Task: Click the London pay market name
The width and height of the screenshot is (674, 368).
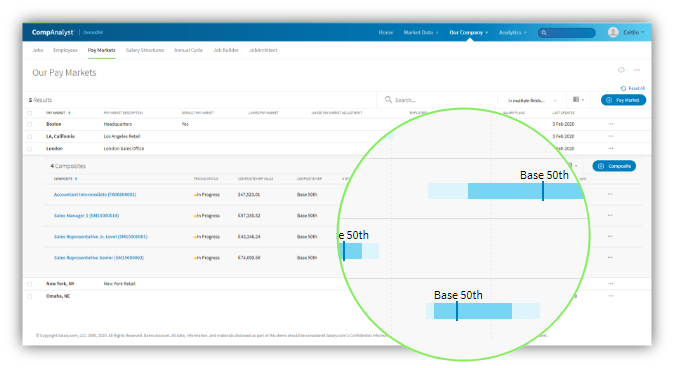Action: [x=55, y=149]
